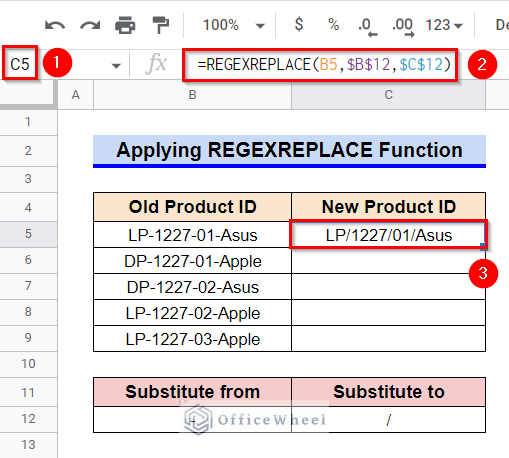Click the Name box showing C5

20,64
